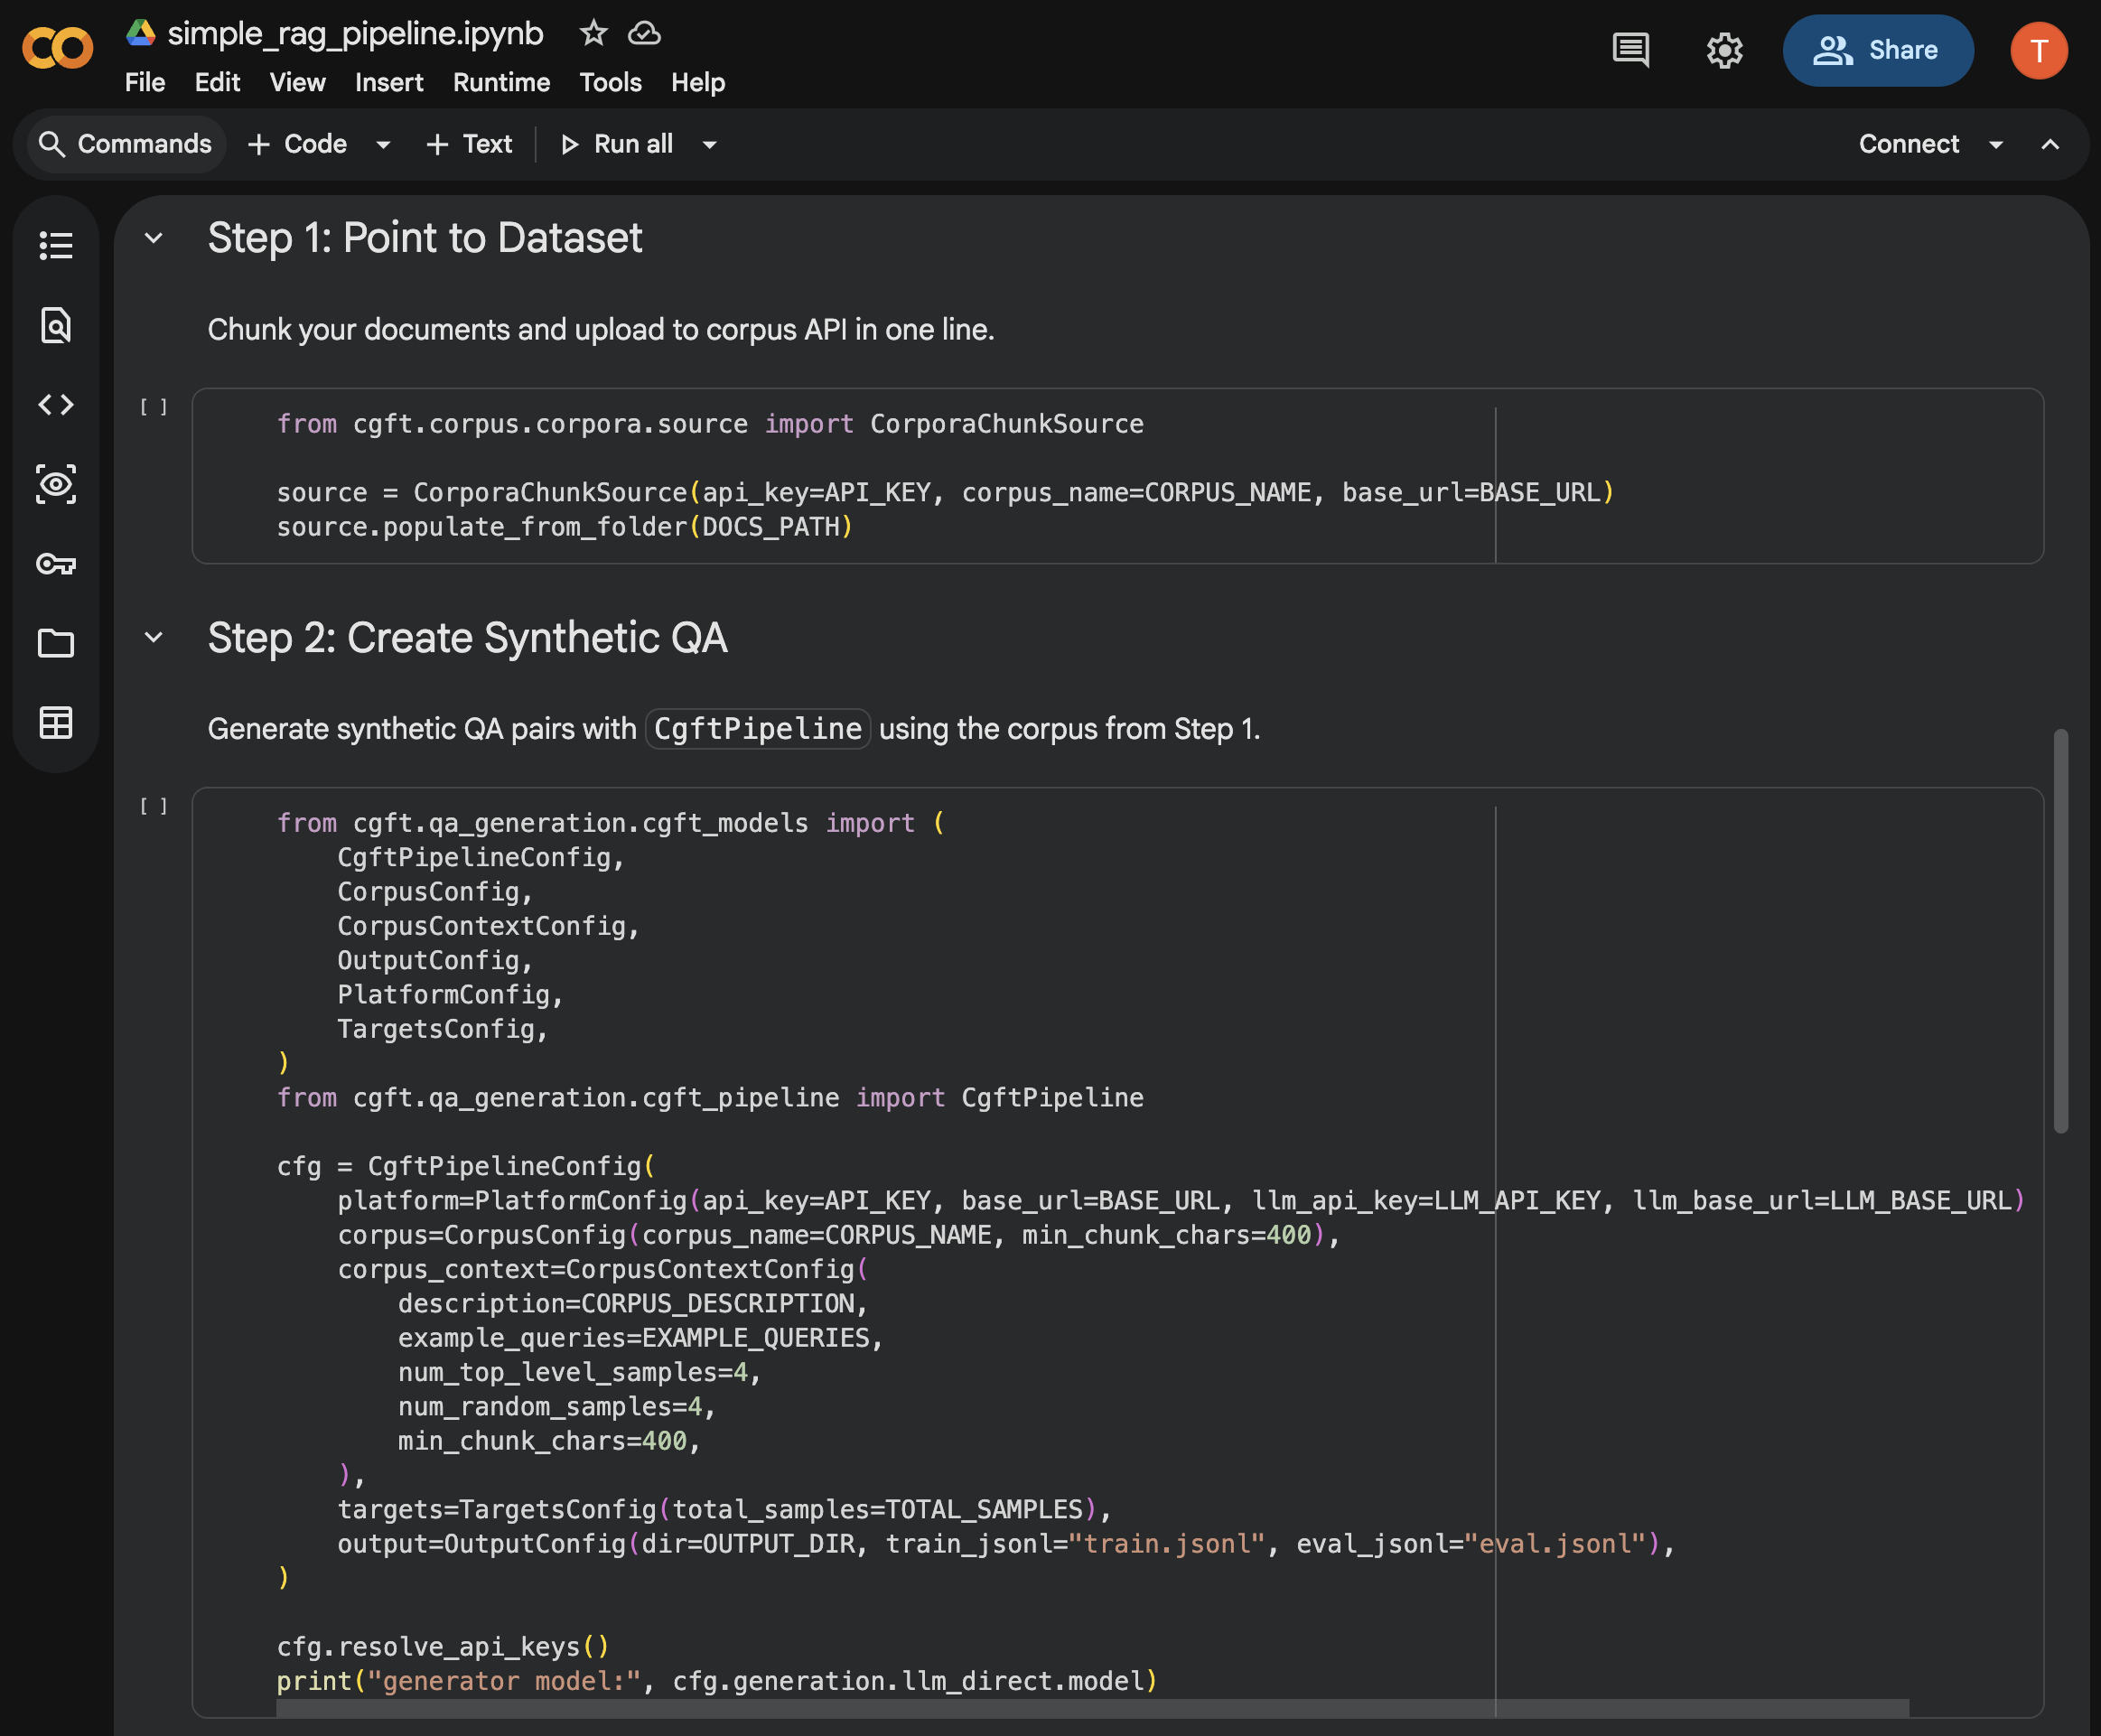Viewport: 2101px width, 1736px height.
Task: Click the 'Step 1: Point to Dataset' heading
Action: [424, 238]
